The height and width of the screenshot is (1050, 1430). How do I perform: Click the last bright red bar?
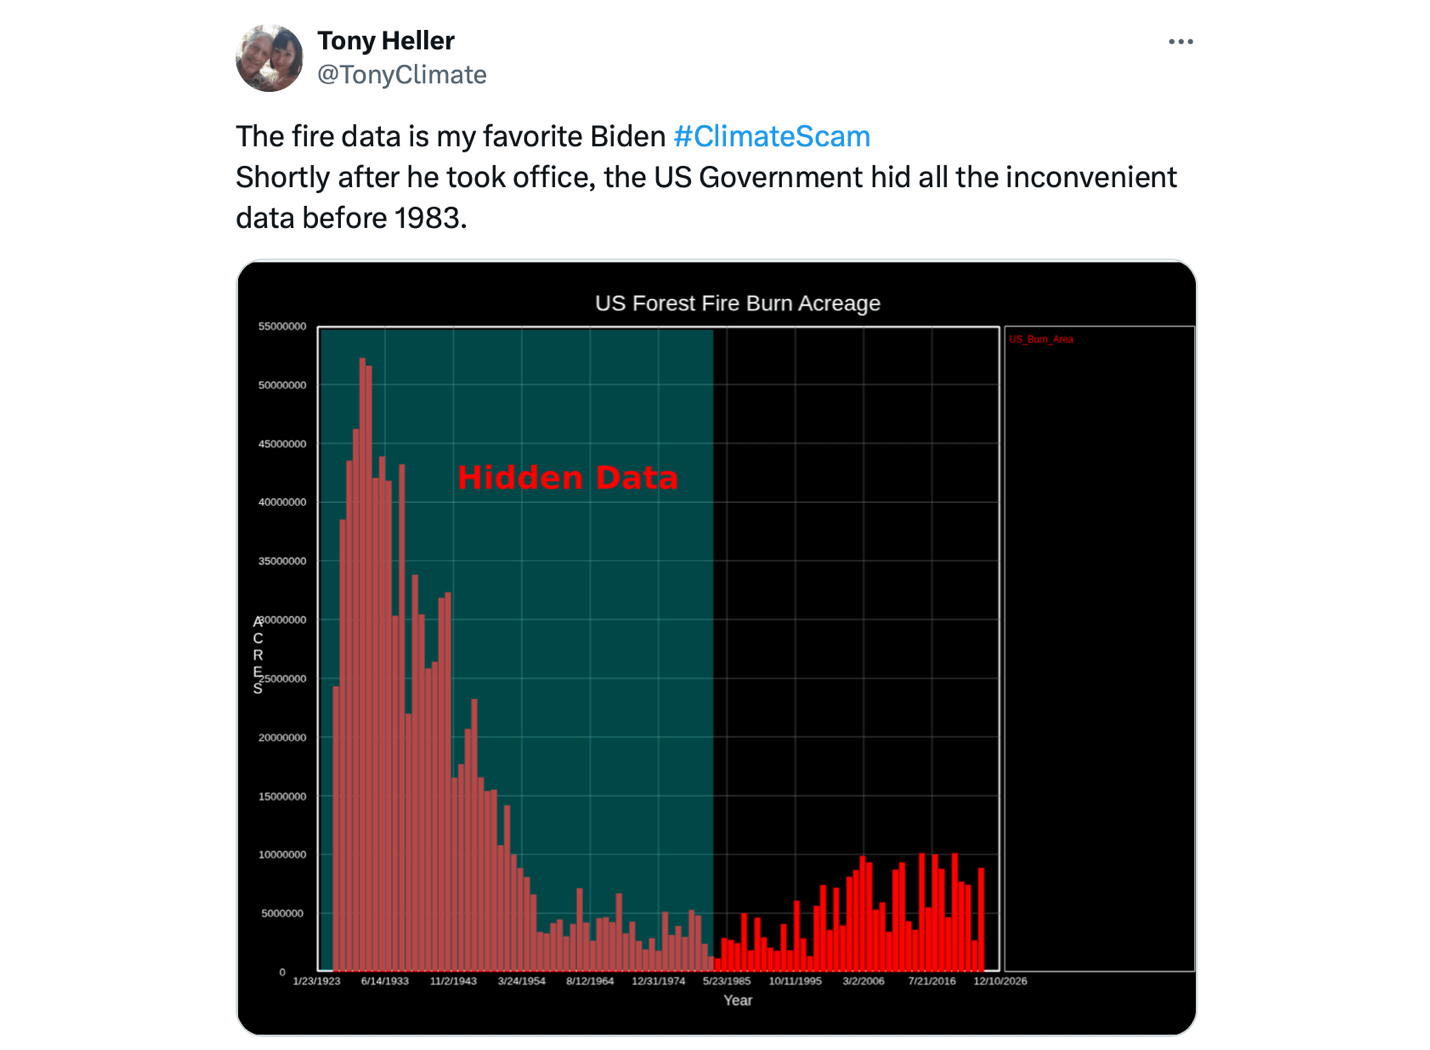click(x=982, y=920)
